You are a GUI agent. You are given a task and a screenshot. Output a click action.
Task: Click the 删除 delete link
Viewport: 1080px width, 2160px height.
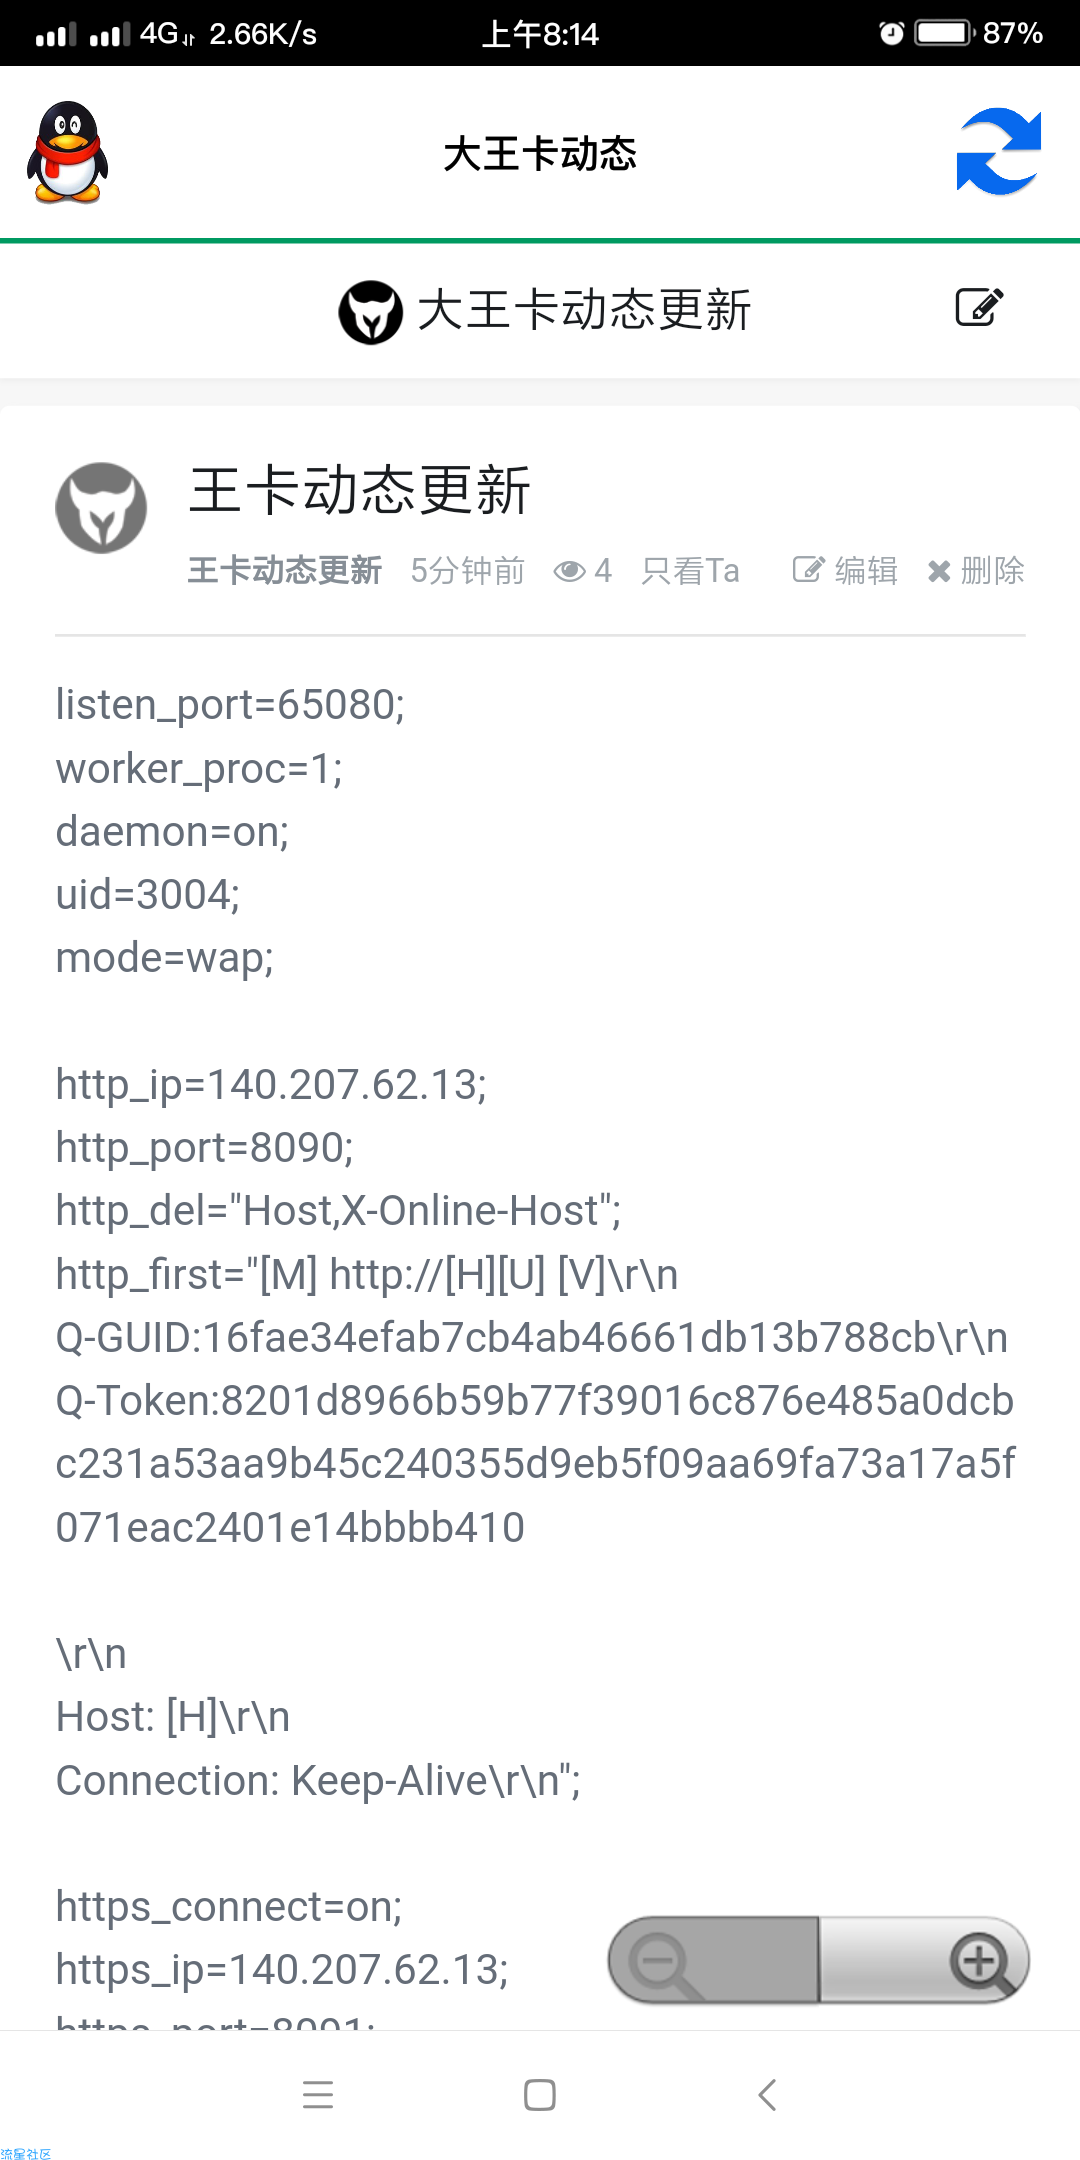pyautogui.click(x=975, y=570)
